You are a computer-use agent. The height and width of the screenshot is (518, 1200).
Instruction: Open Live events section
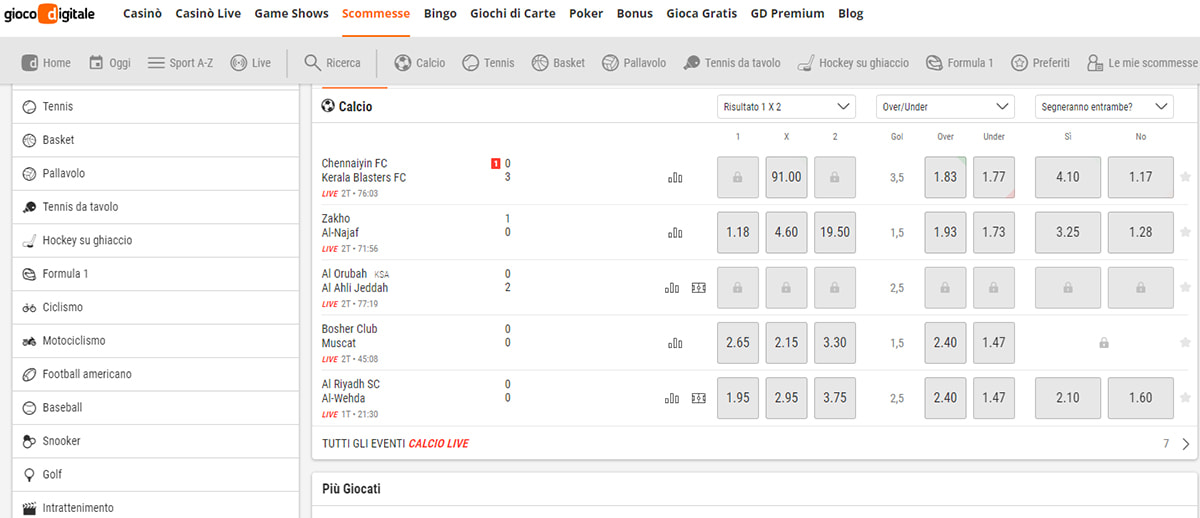250,63
